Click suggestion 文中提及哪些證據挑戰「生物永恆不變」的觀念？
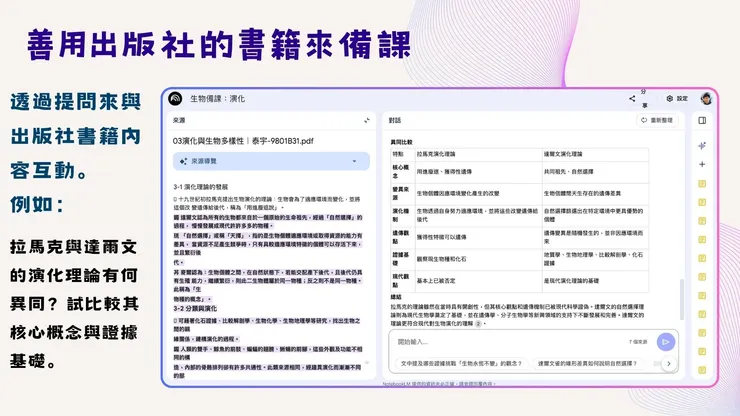This screenshot has height=416, width=740. [461, 364]
